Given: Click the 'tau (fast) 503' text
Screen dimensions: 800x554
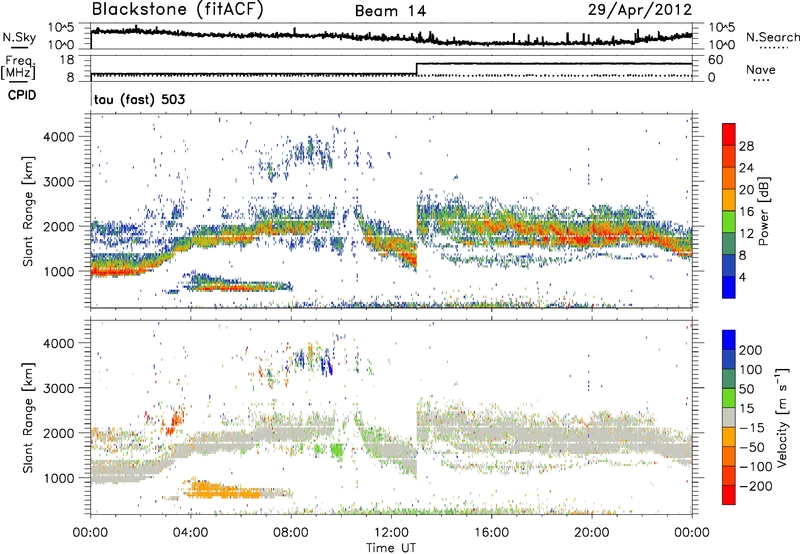Looking at the screenshot, I should coord(139,99).
